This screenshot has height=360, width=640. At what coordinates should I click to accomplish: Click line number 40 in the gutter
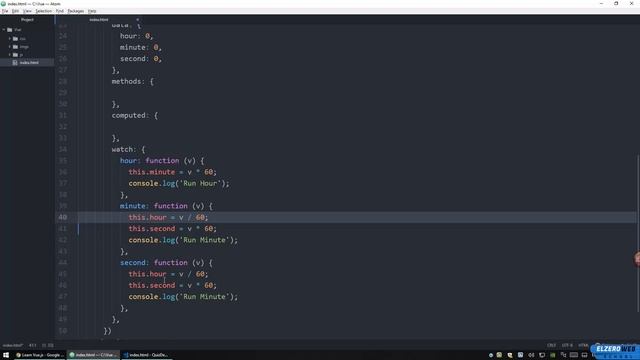click(x=62, y=218)
